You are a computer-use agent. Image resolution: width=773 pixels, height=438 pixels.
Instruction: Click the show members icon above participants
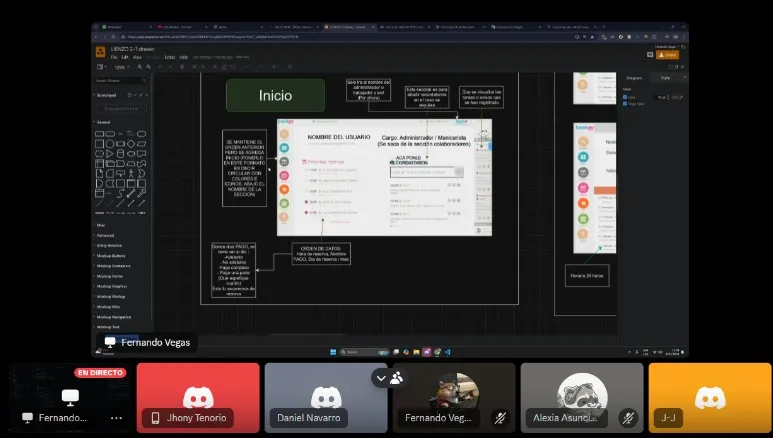[397, 378]
